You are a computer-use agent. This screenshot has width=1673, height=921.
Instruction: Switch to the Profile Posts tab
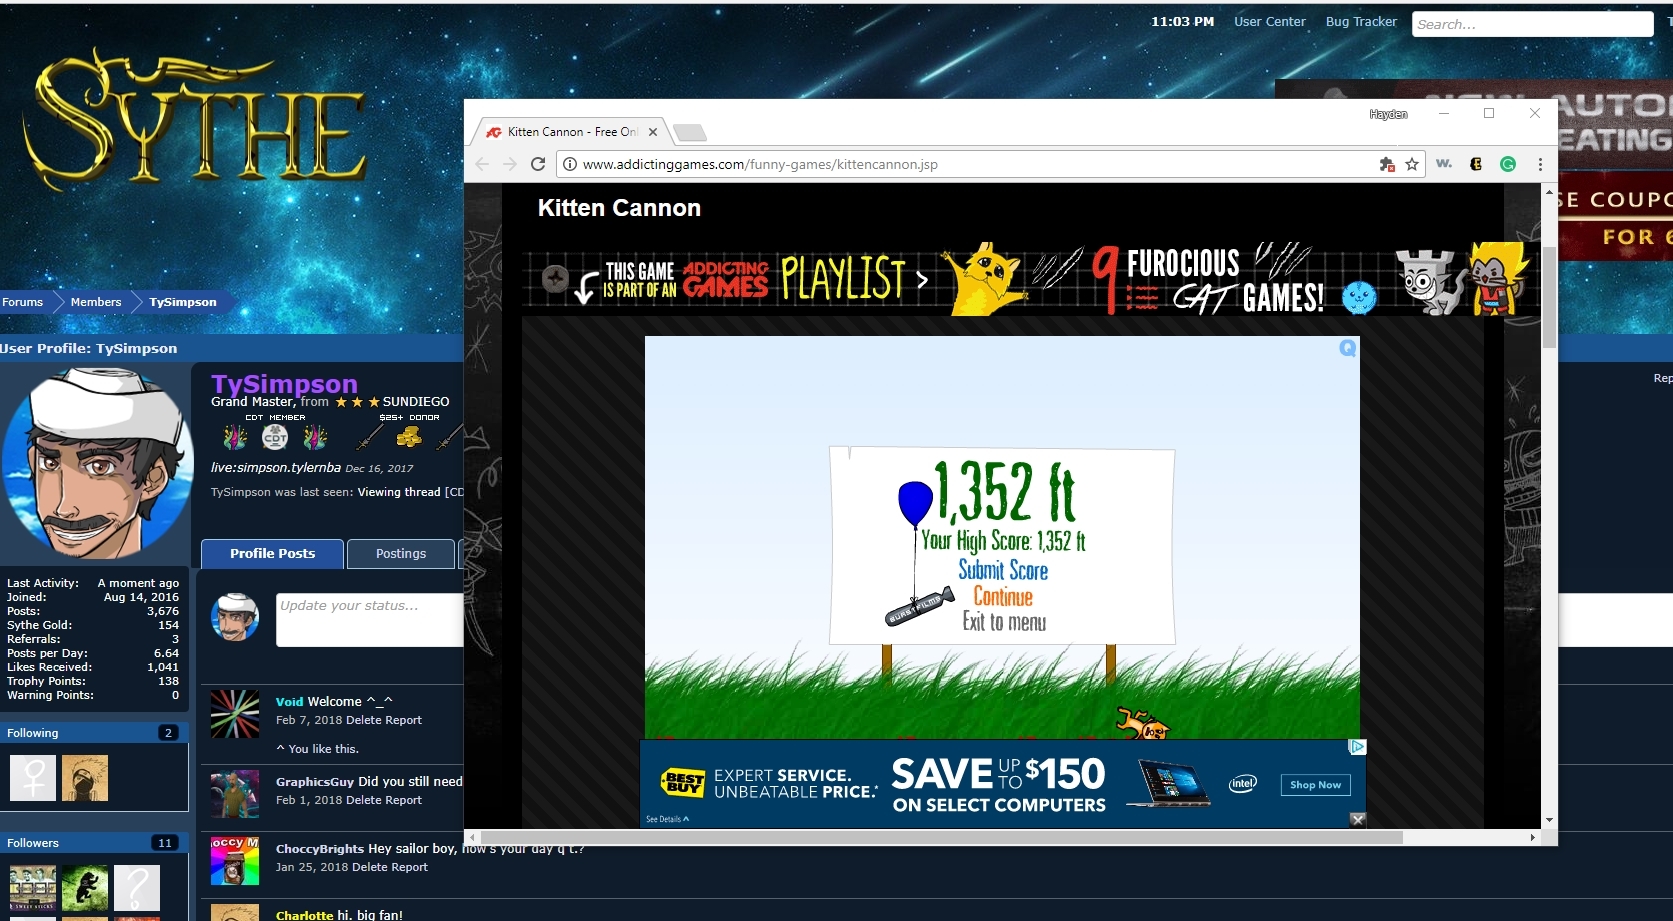(272, 553)
